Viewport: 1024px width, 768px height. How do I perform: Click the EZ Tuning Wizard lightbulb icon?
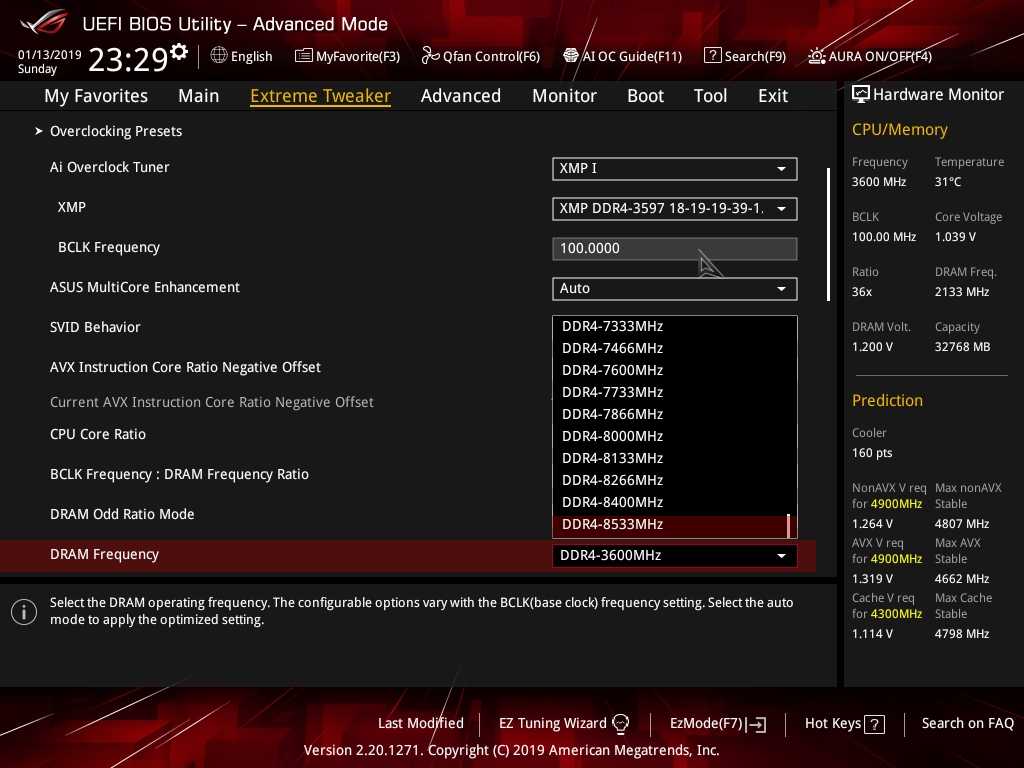coord(620,724)
